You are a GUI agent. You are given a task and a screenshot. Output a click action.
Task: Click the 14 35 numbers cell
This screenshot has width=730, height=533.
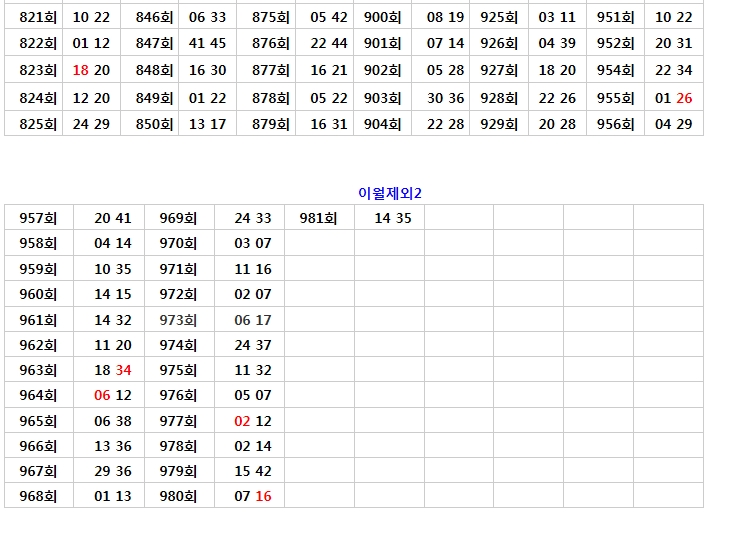(392, 218)
